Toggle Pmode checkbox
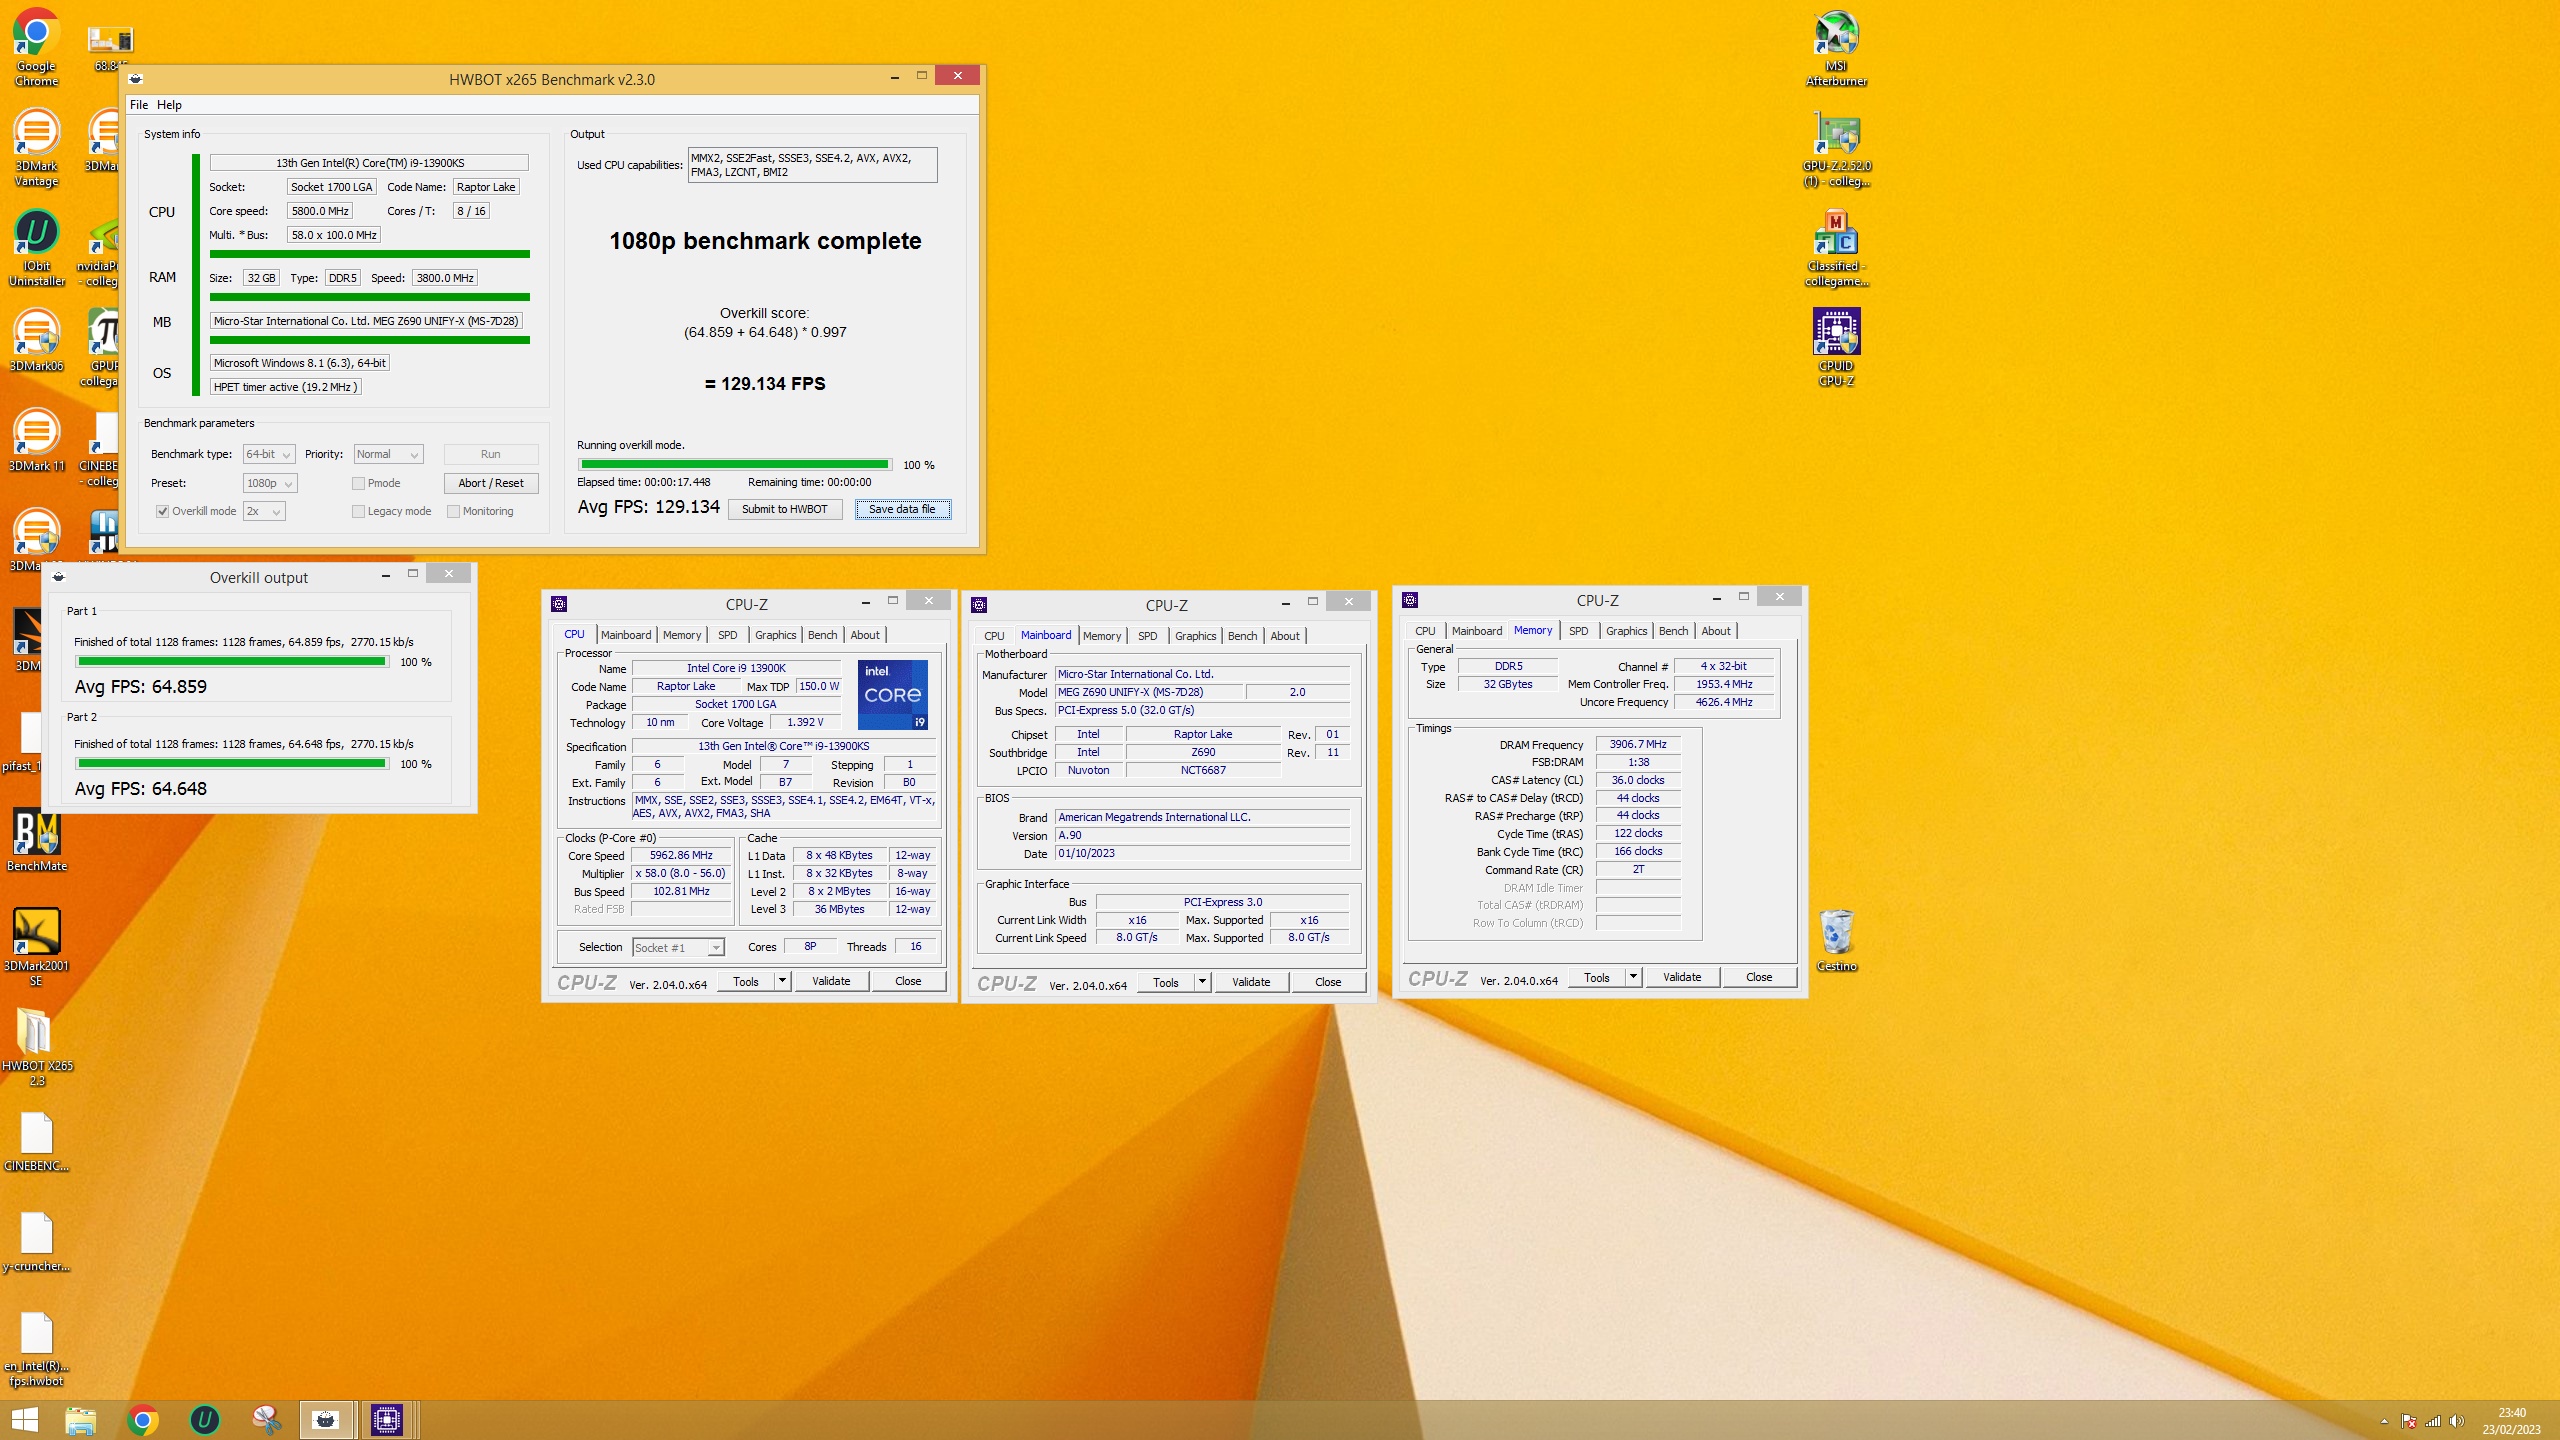The width and height of the screenshot is (2560, 1440). pyautogui.click(x=358, y=483)
